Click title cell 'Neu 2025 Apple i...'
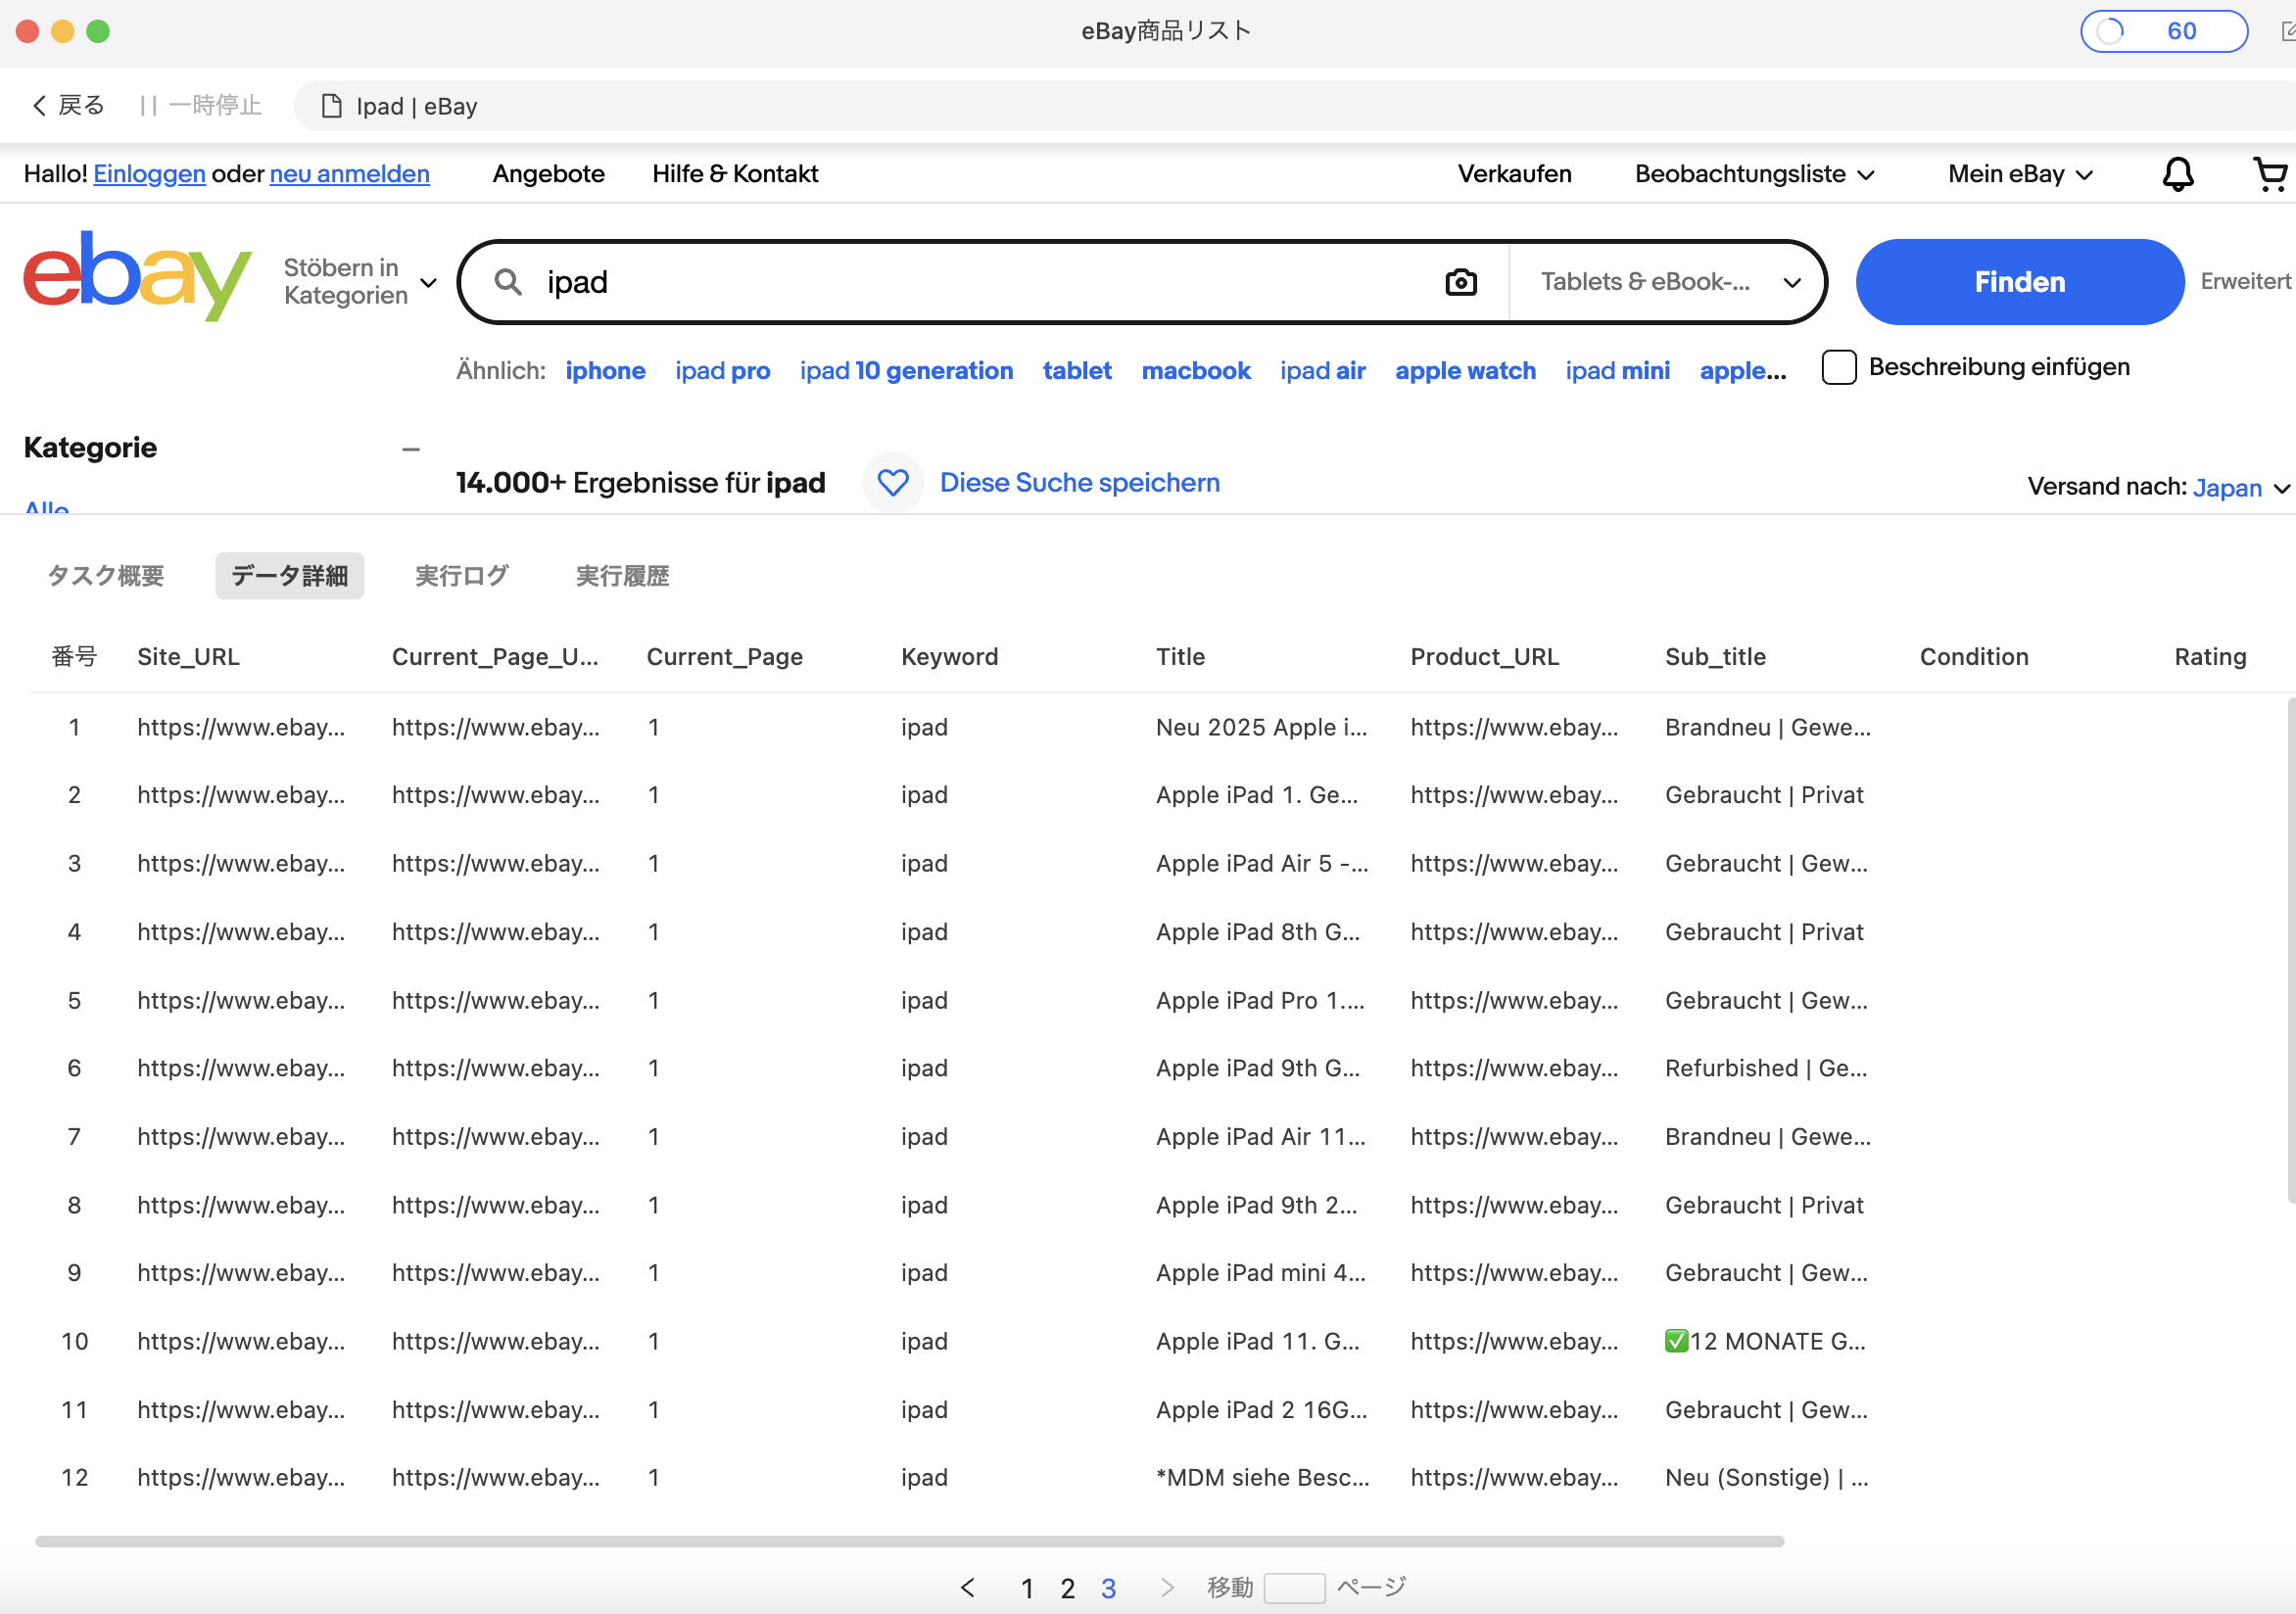 click(1261, 727)
